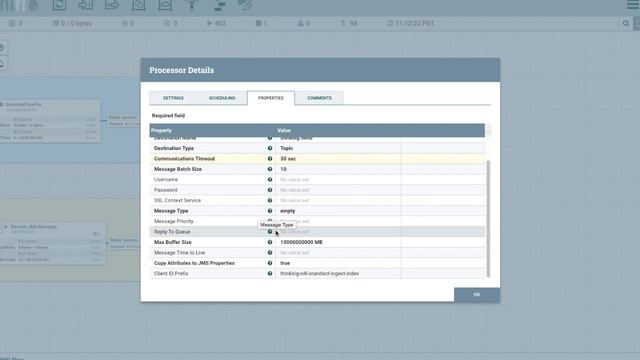640x360 pixels.
Task: Select the SSL Context Service property name
Action: coord(178,200)
